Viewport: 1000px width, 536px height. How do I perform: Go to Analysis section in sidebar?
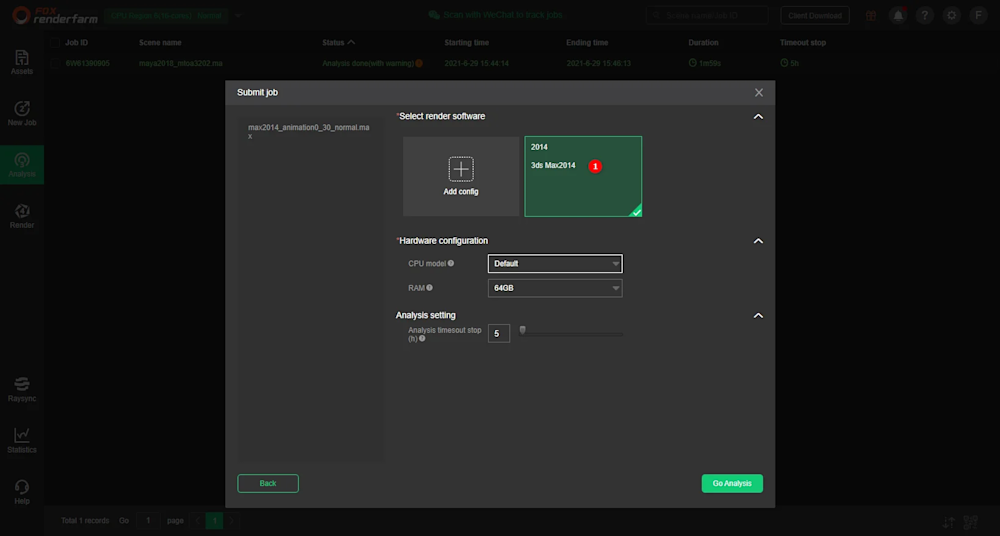pos(22,165)
